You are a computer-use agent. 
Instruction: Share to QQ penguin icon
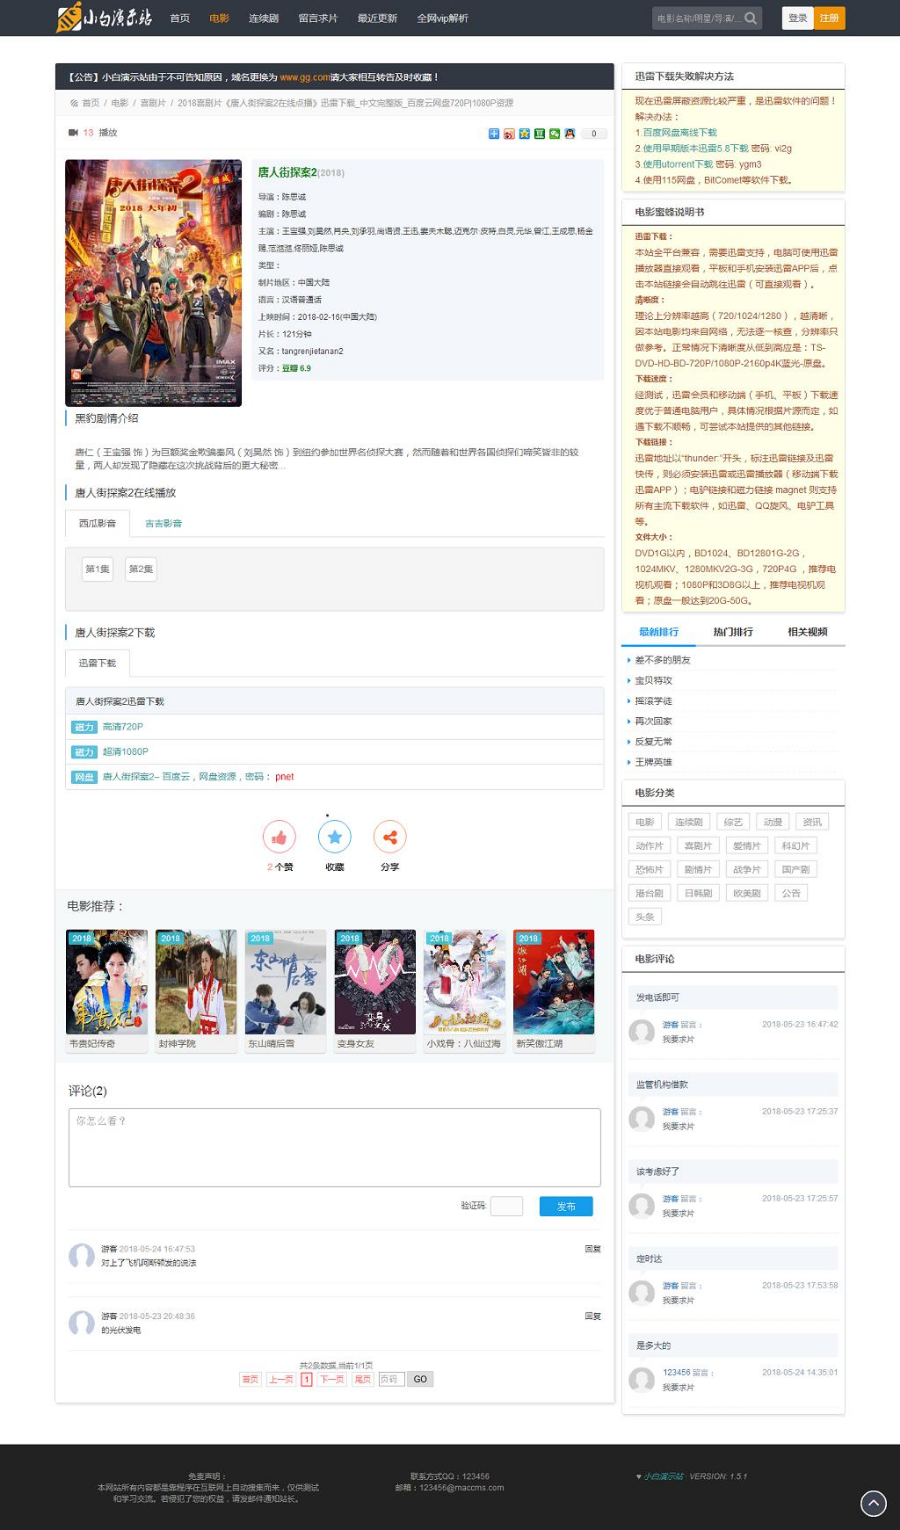pyautogui.click(x=569, y=133)
